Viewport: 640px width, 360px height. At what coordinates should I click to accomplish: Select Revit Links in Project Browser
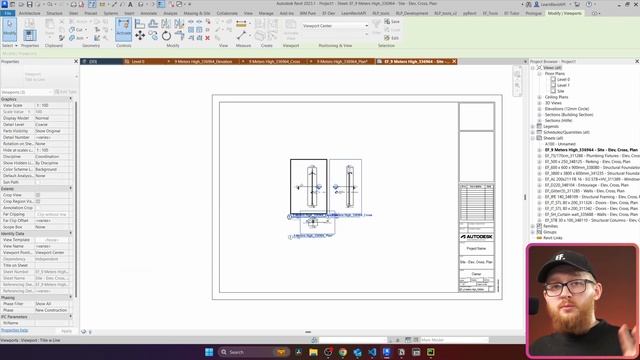tap(553, 238)
